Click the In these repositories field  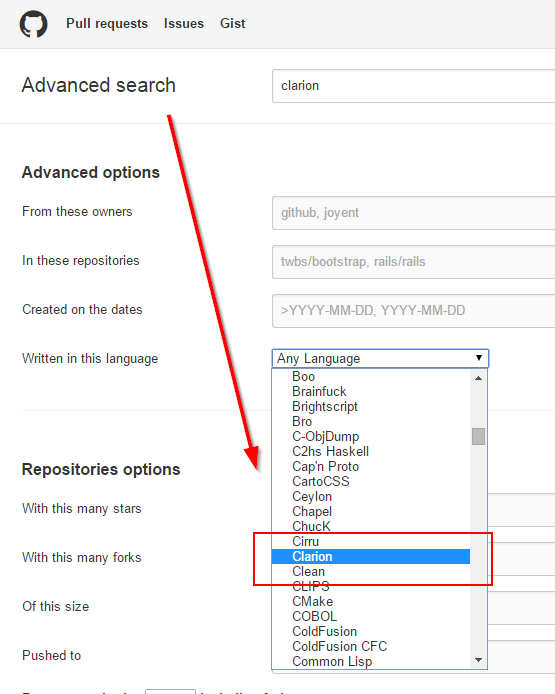[413, 262]
